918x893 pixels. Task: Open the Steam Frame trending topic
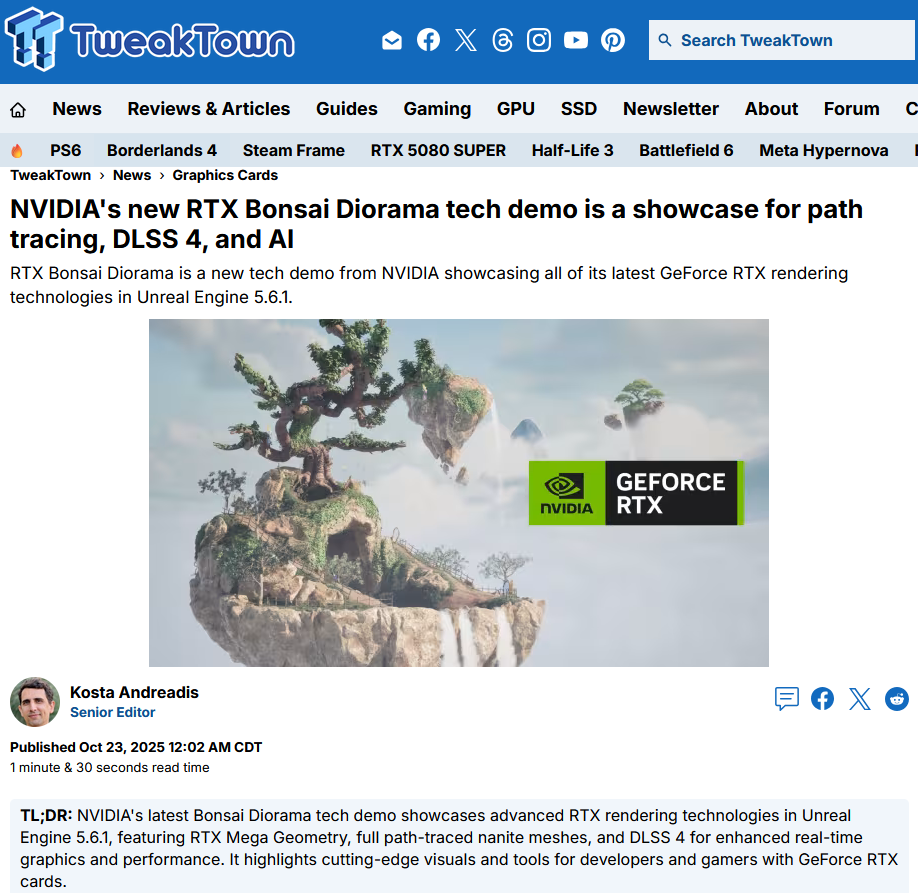[293, 150]
